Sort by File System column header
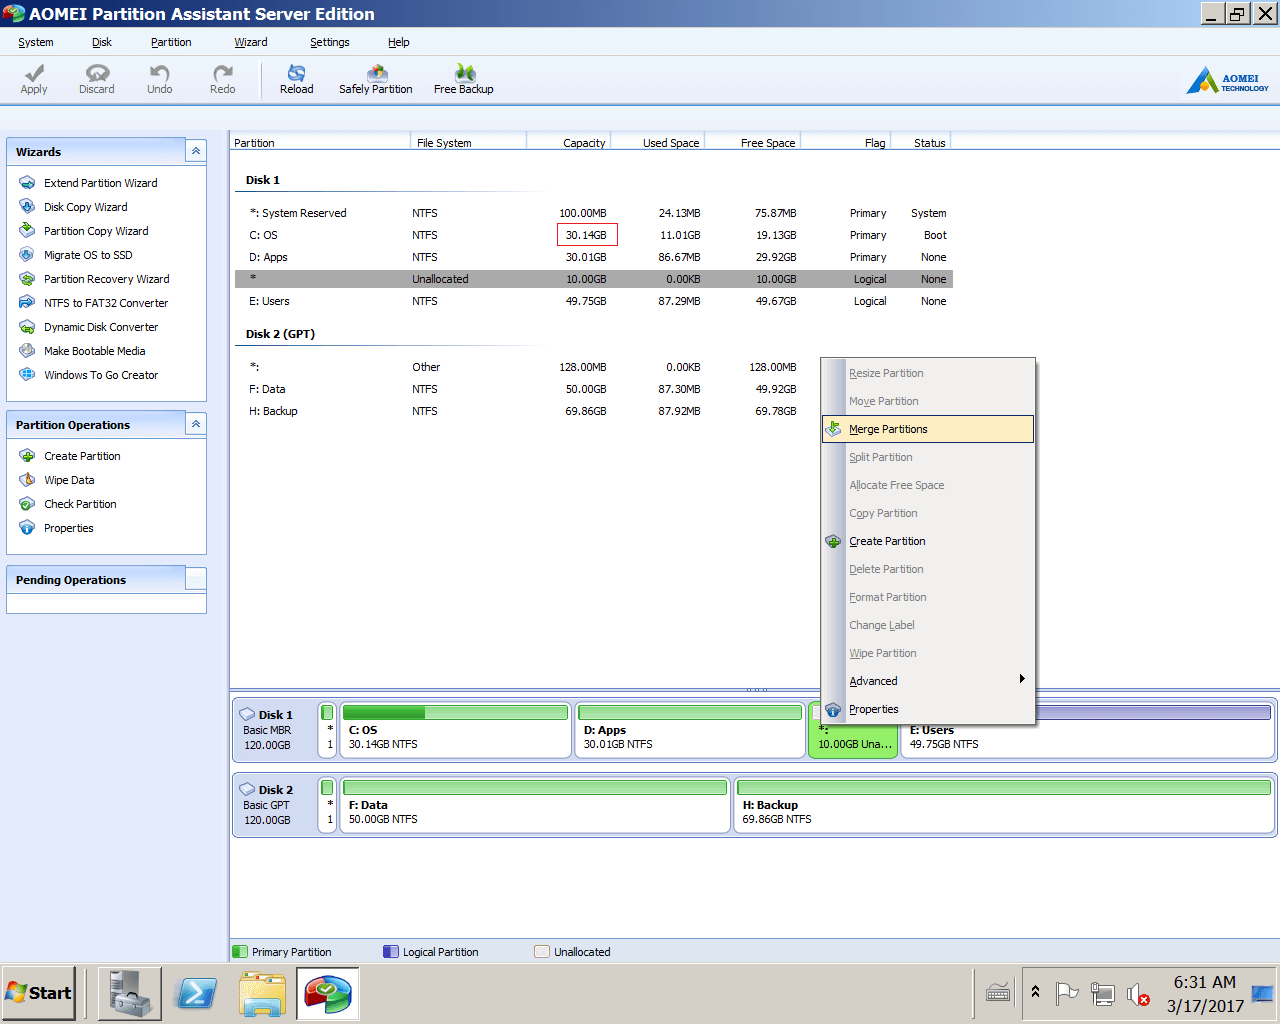 pos(468,143)
